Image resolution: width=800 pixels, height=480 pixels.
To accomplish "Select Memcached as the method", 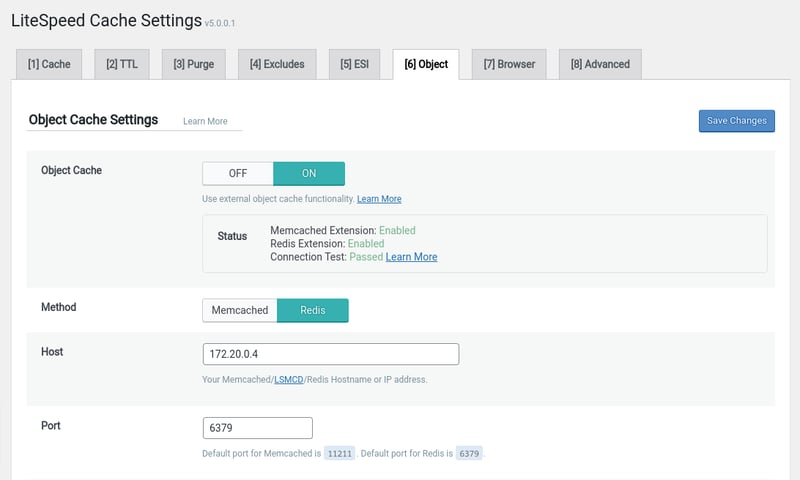I will pyautogui.click(x=240, y=310).
